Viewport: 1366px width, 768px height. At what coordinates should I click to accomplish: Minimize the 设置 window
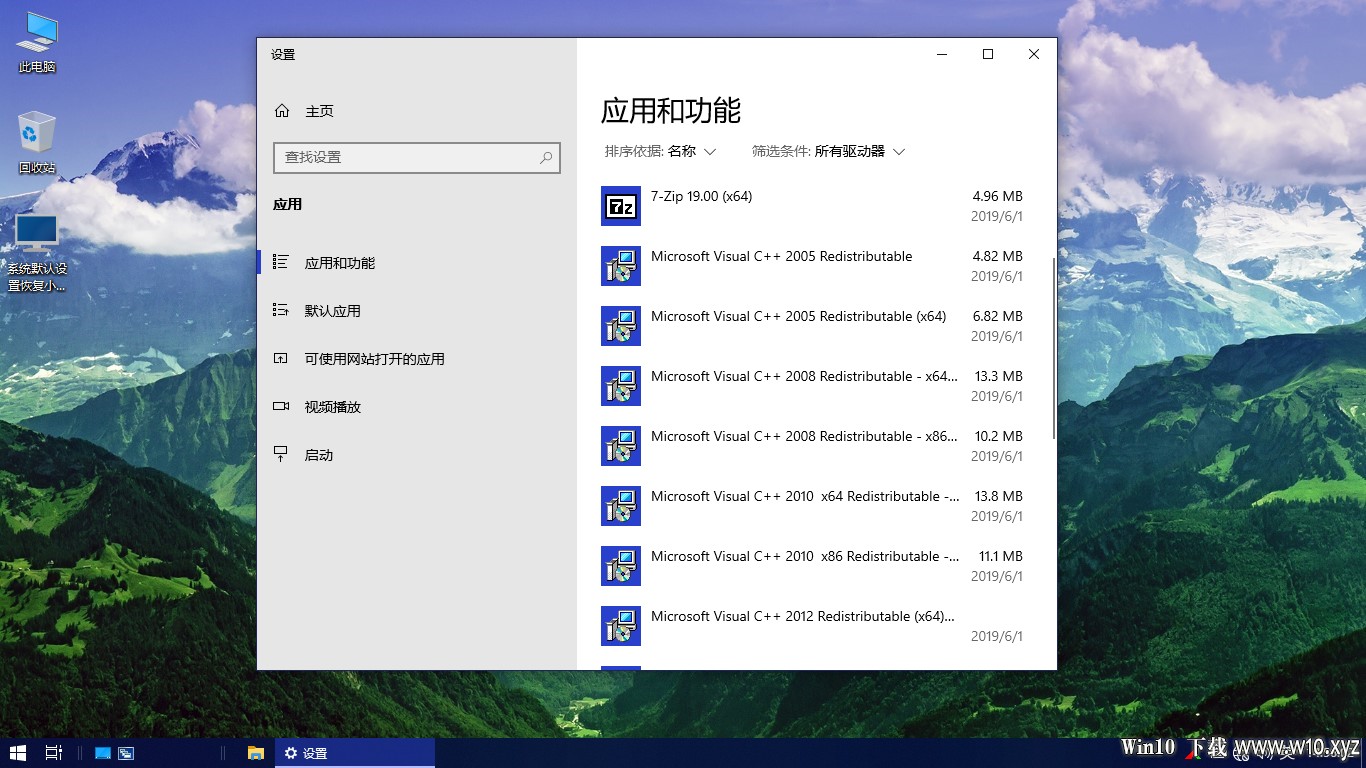[942, 54]
